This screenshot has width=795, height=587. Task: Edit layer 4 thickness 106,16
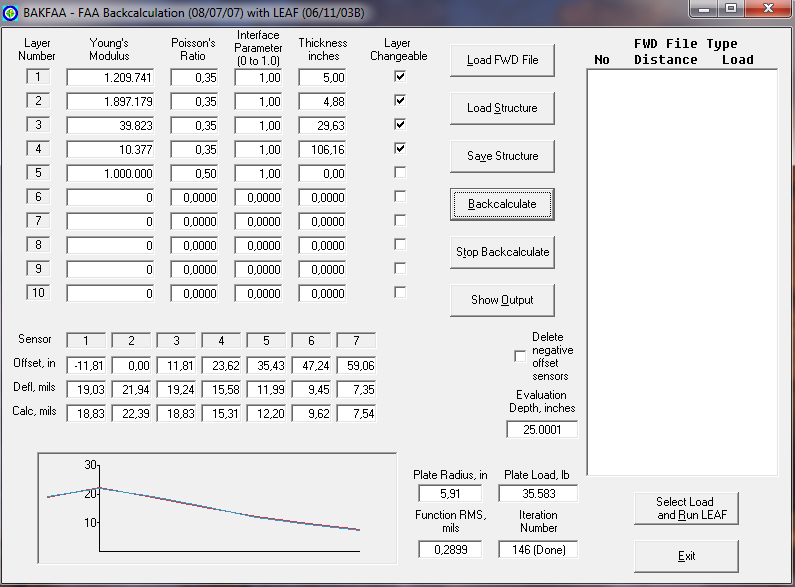(x=322, y=150)
